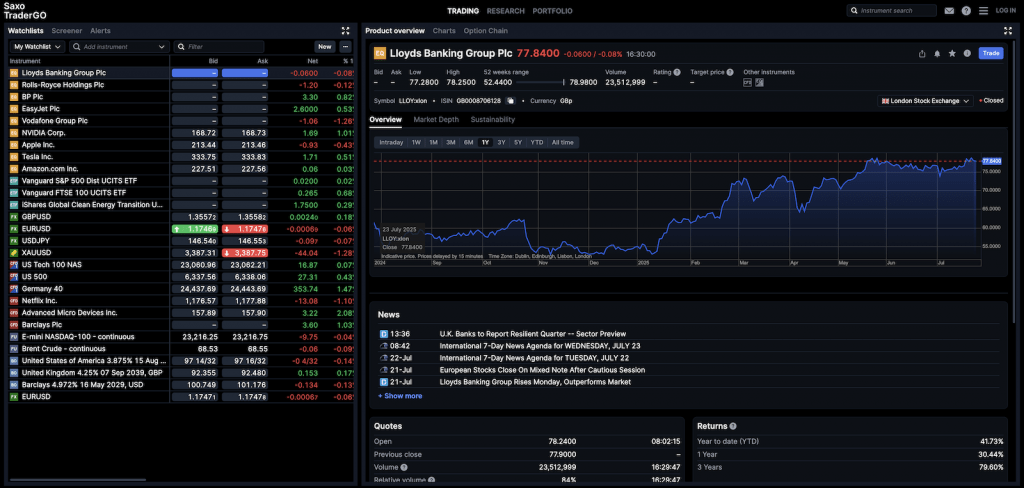Open the Add instrument dropdown

point(120,46)
